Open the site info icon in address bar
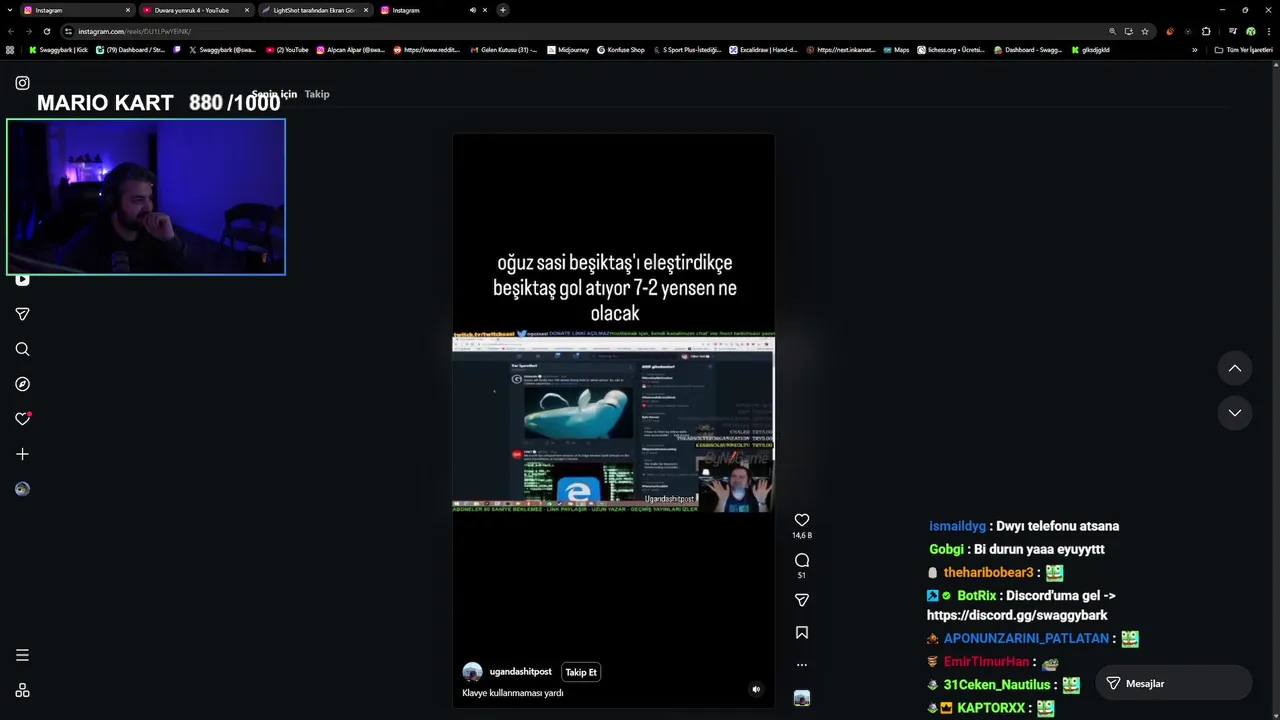Image resolution: width=1280 pixels, height=720 pixels. (x=68, y=31)
